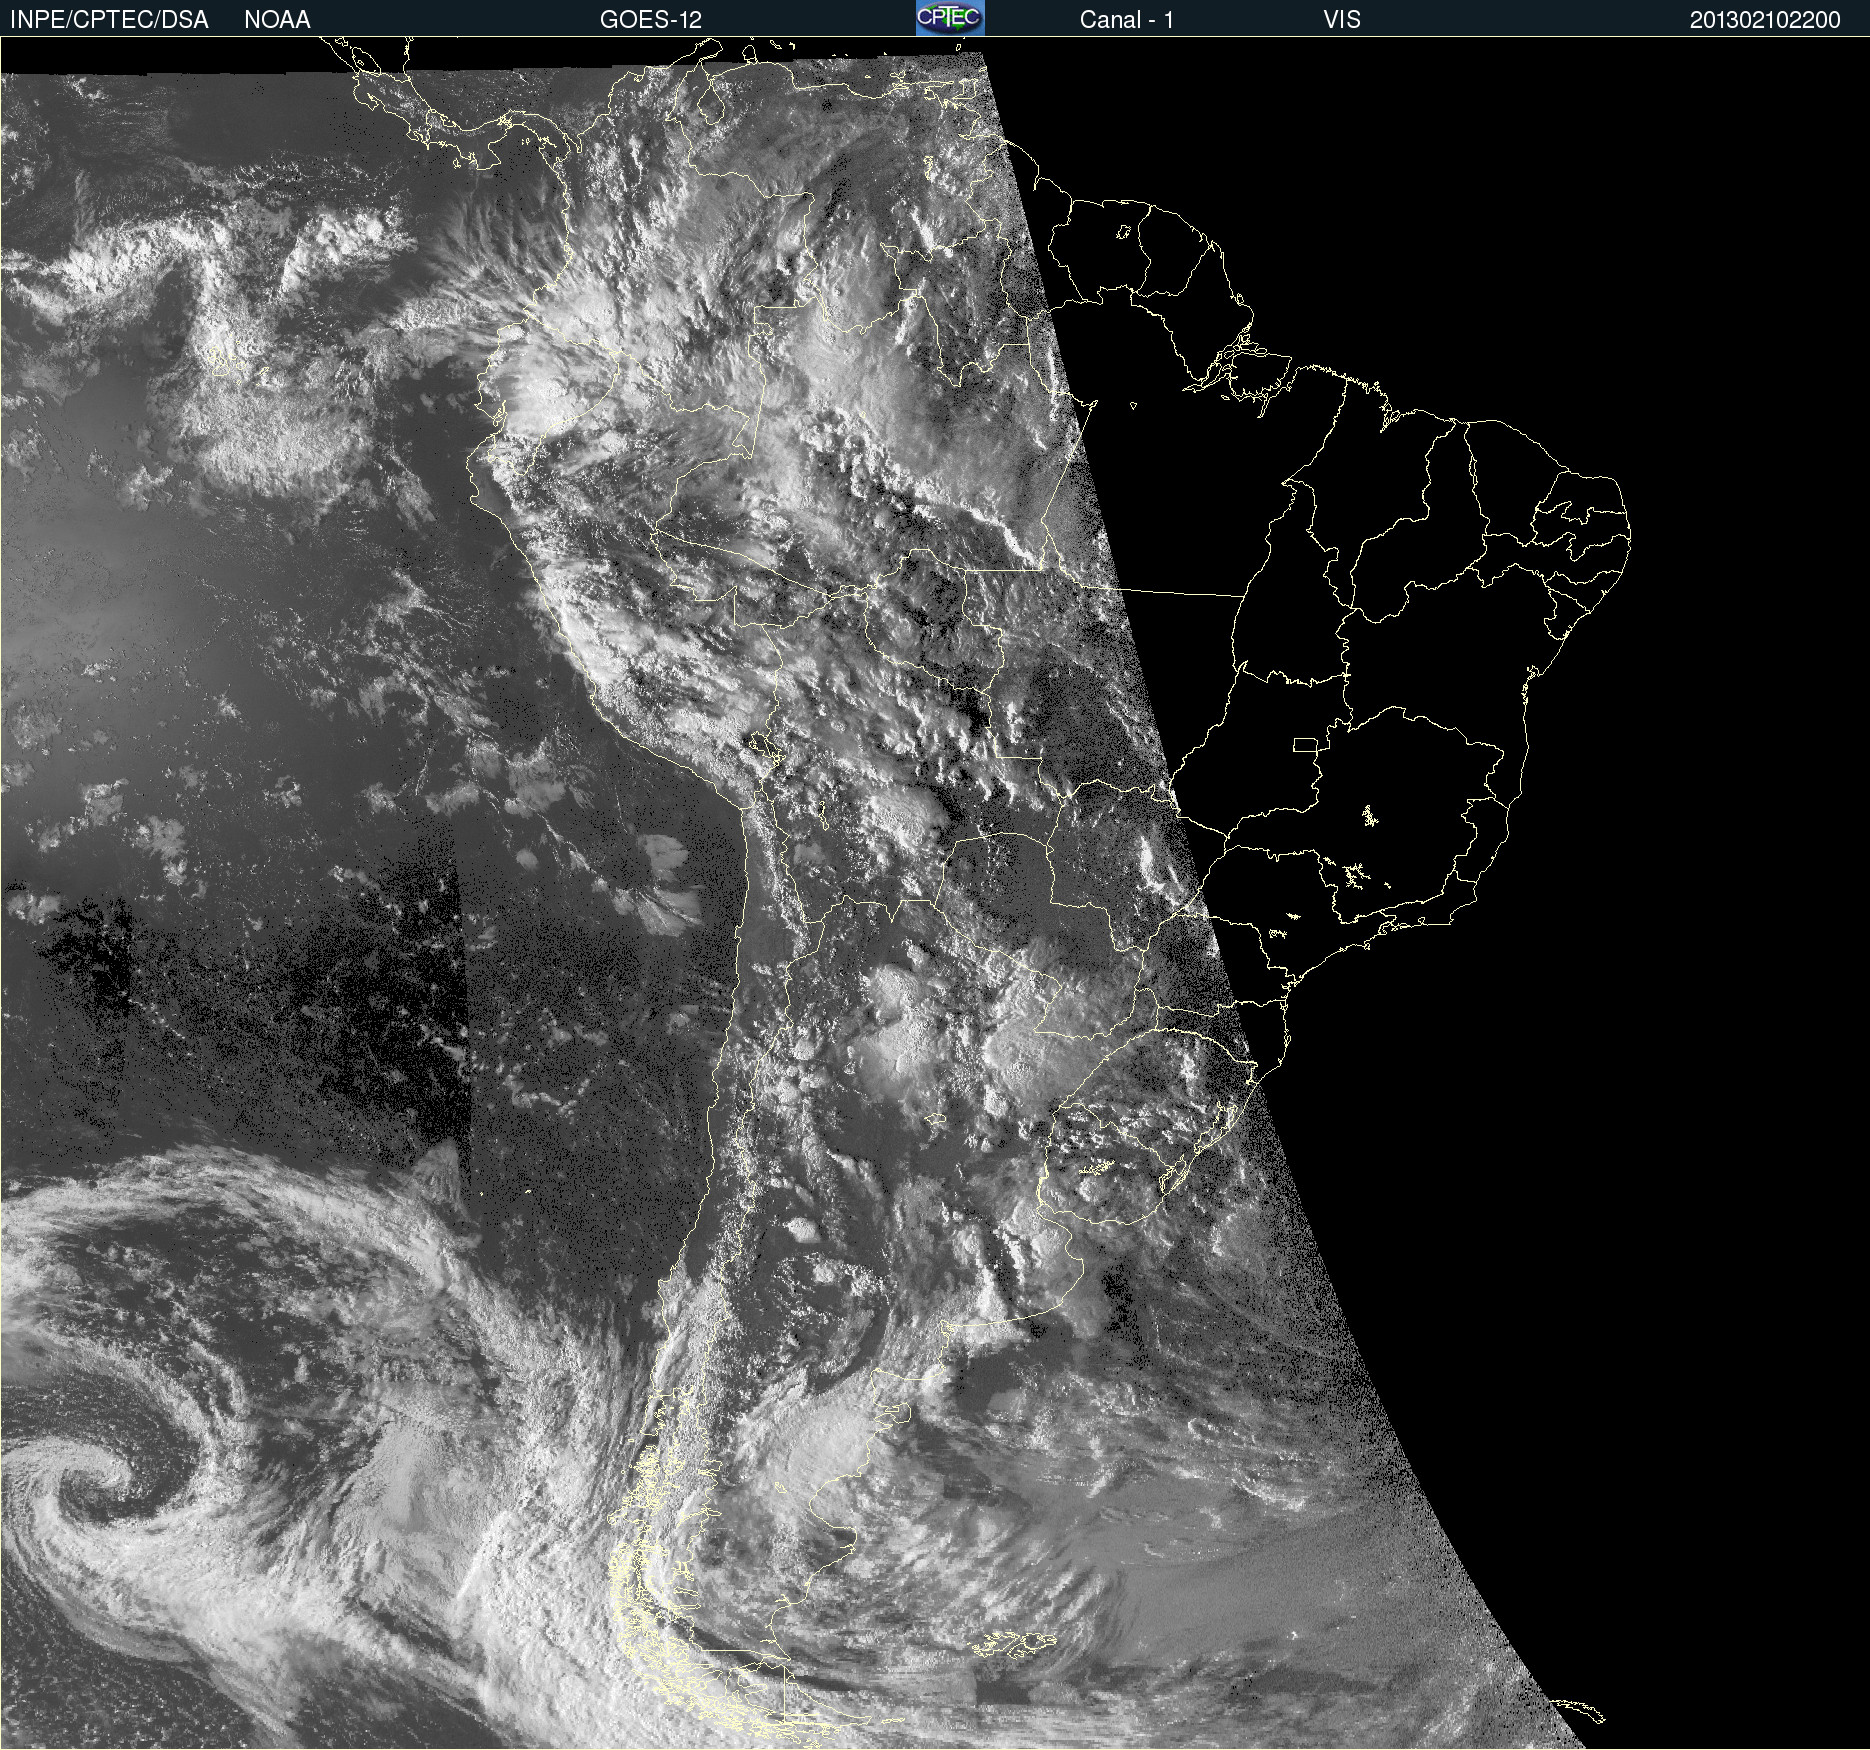
Task: Click the GOES-12 satellite label
Action: pyautogui.click(x=651, y=20)
